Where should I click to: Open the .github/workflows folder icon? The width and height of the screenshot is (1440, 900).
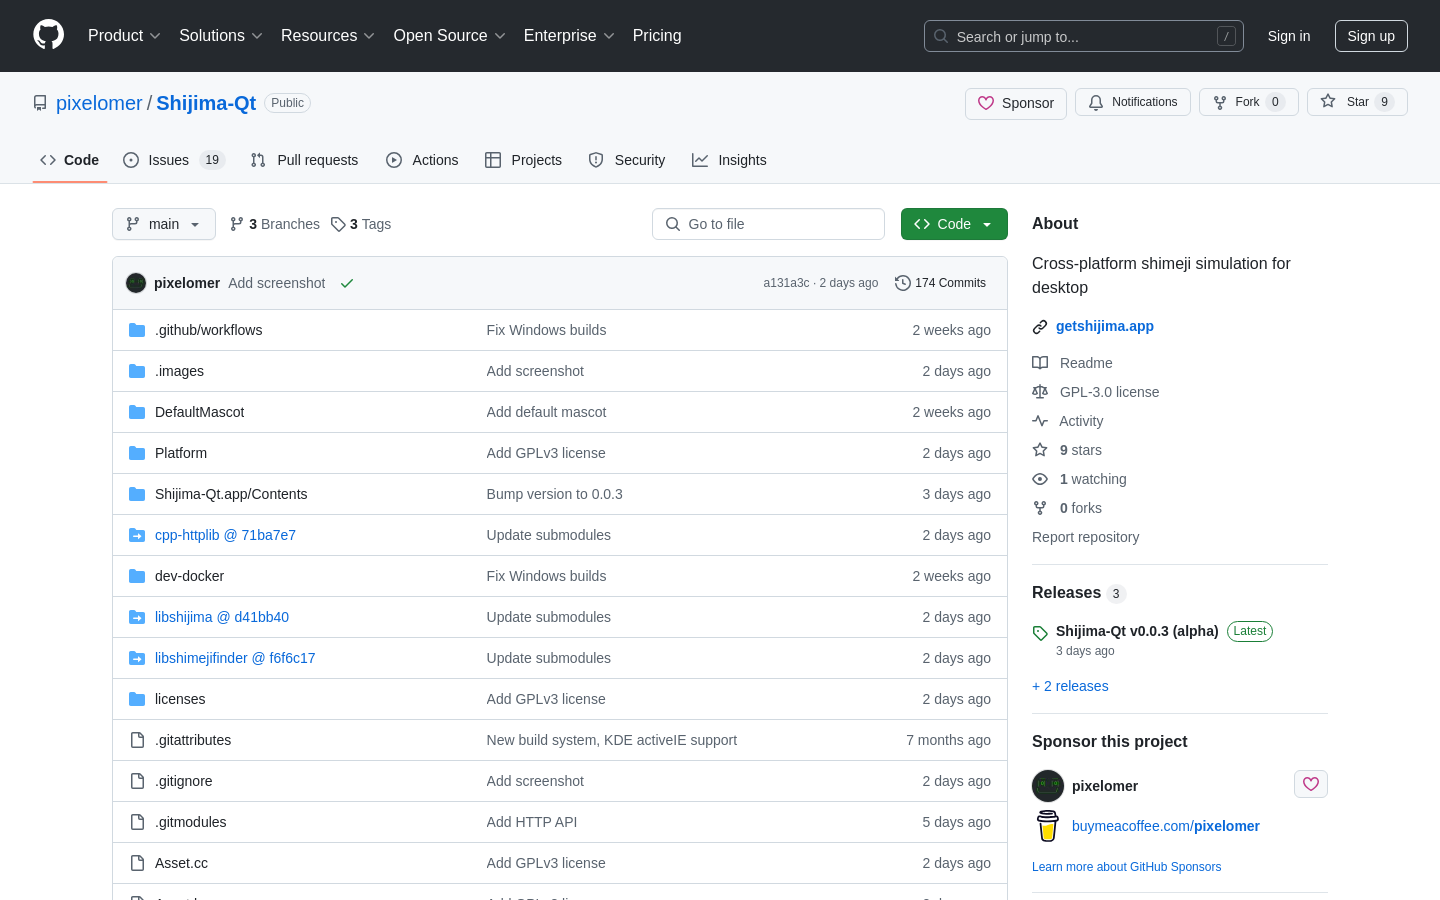pyautogui.click(x=137, y=330)
